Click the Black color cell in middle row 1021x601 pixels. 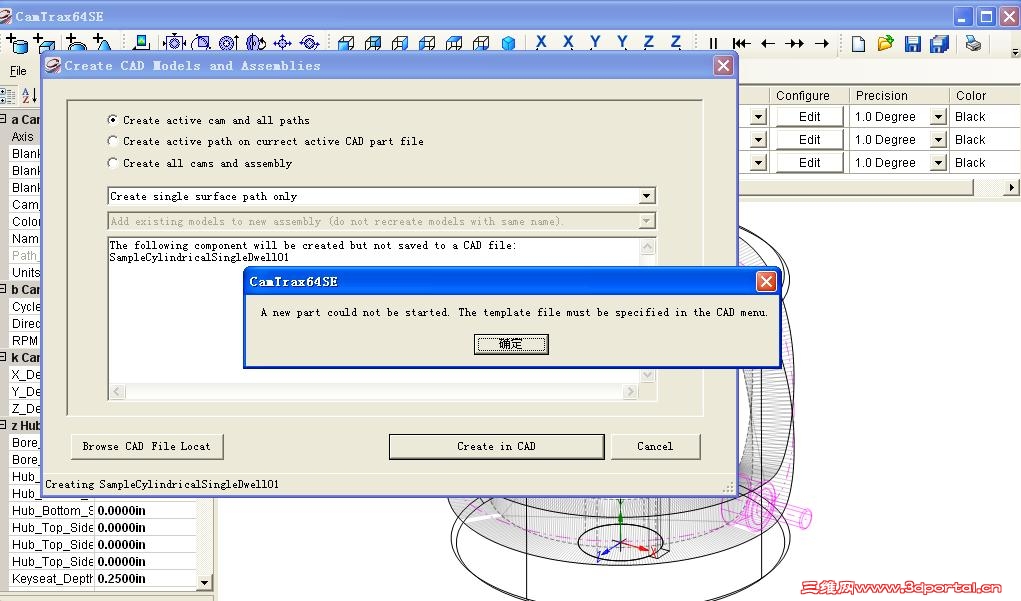[x=985, y=140]
